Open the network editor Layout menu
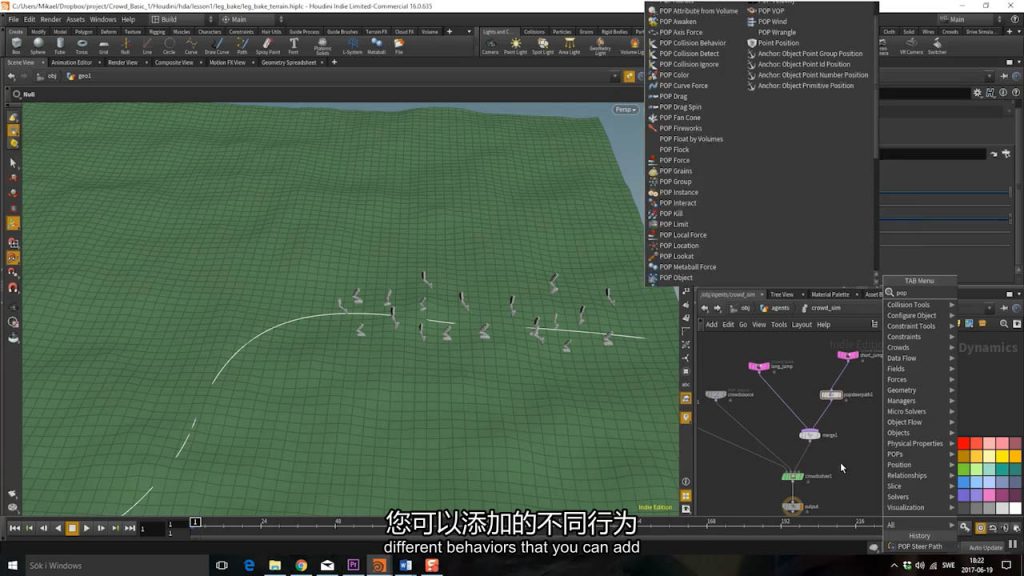Screen dimensions: 1024x576 pos(801,325)
